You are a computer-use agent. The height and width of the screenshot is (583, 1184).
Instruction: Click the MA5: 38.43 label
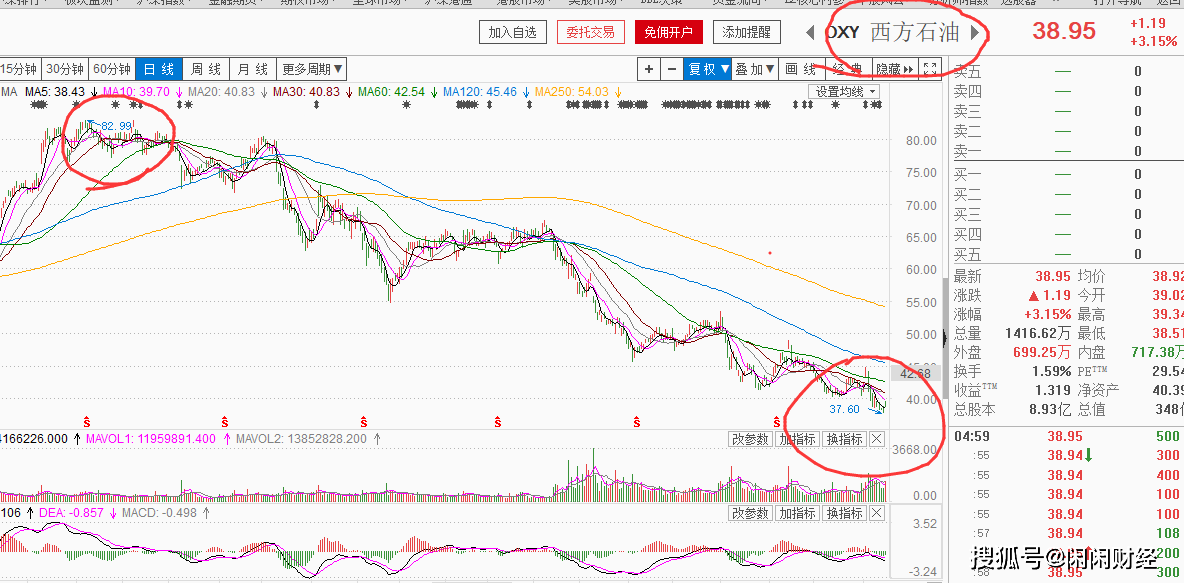57,92
